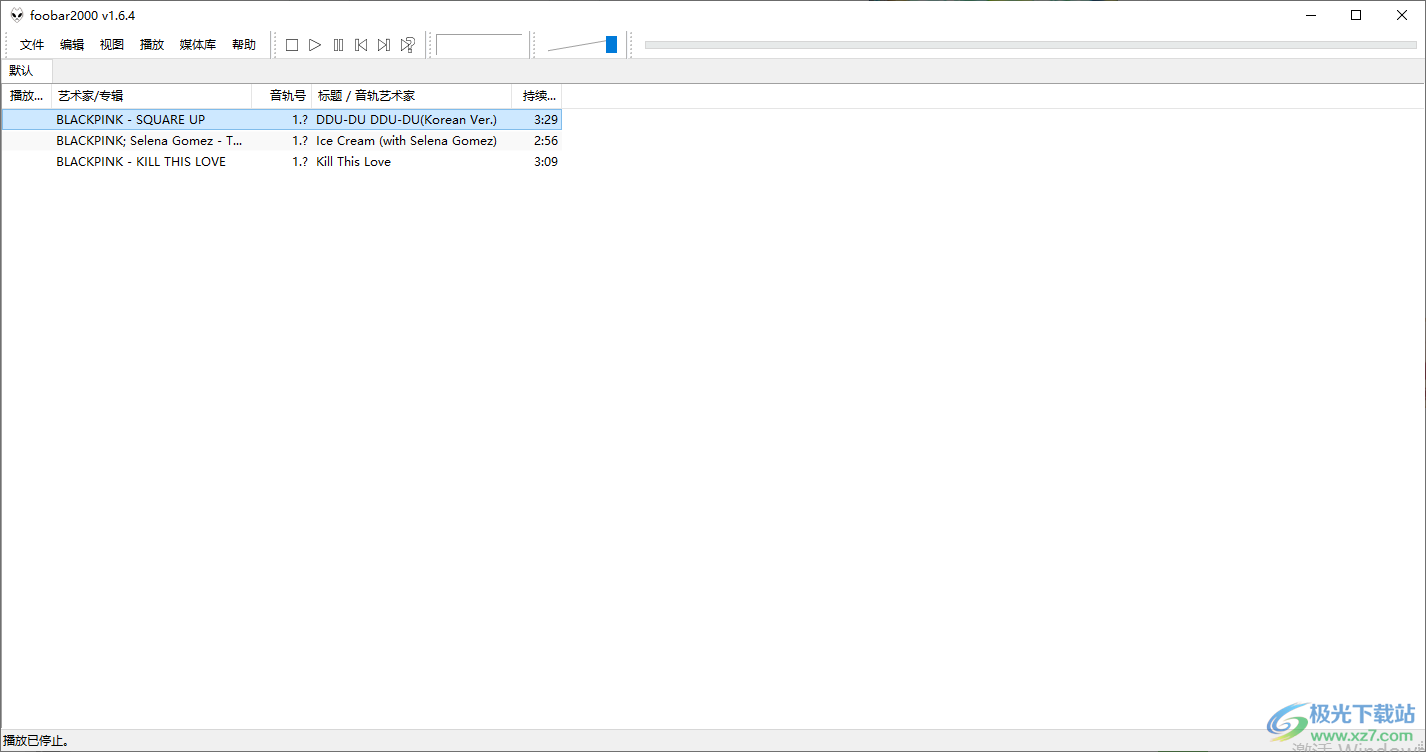Click track number in SQUARE UP row
This screenshot has width=1426, height=752.
tap(300, 120)
